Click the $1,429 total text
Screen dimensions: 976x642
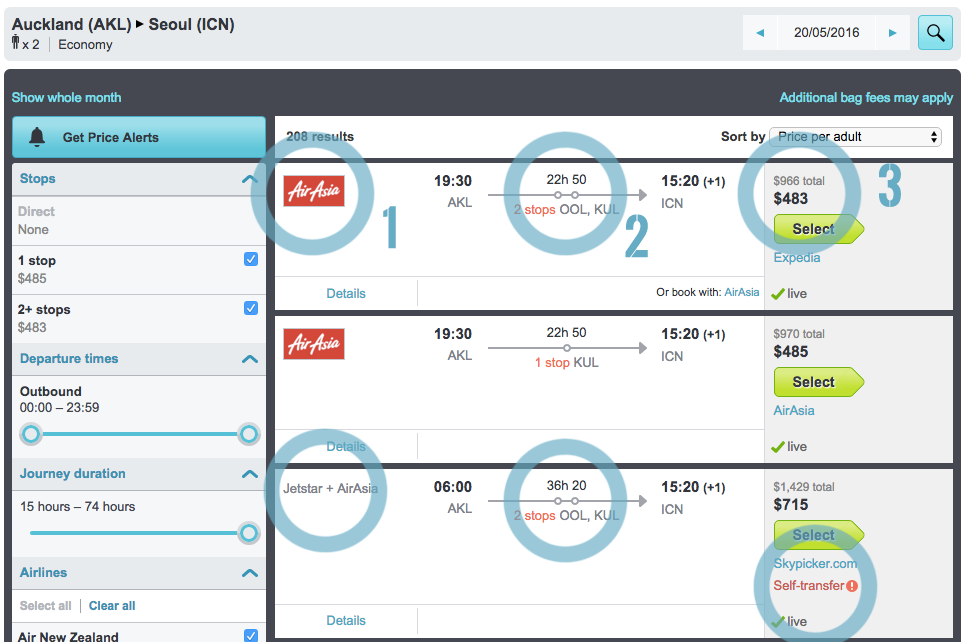pos(804,487)
